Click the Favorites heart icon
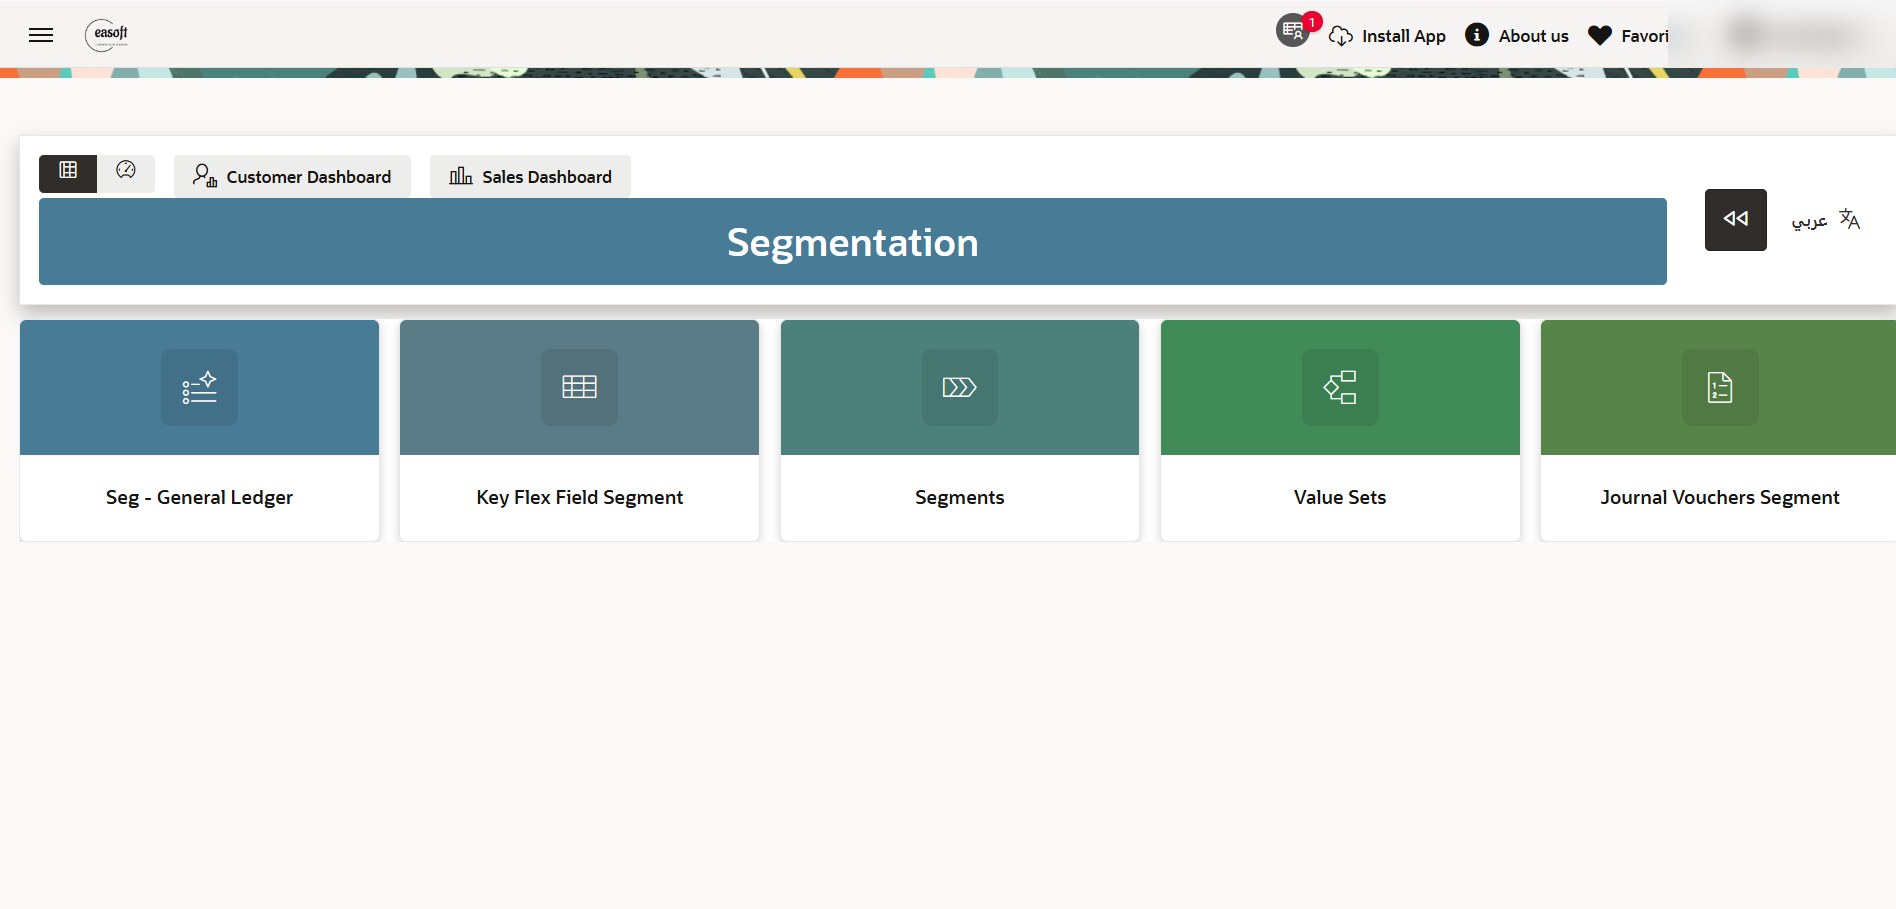Screen dimensions: 1896x909 1600,36
